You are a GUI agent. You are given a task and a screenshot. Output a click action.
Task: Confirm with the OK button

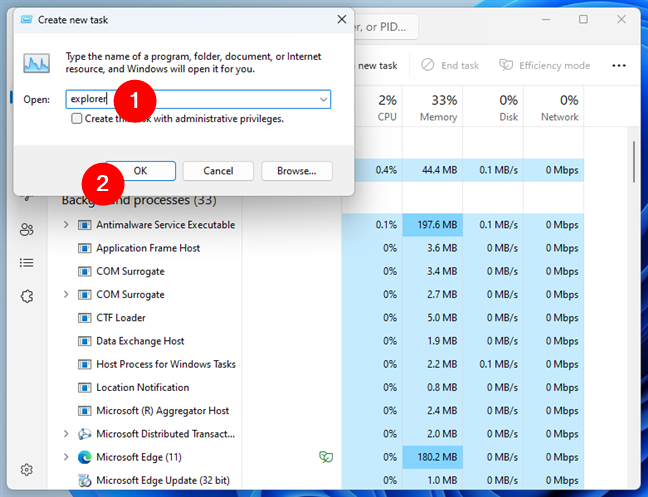pos(141,171)
